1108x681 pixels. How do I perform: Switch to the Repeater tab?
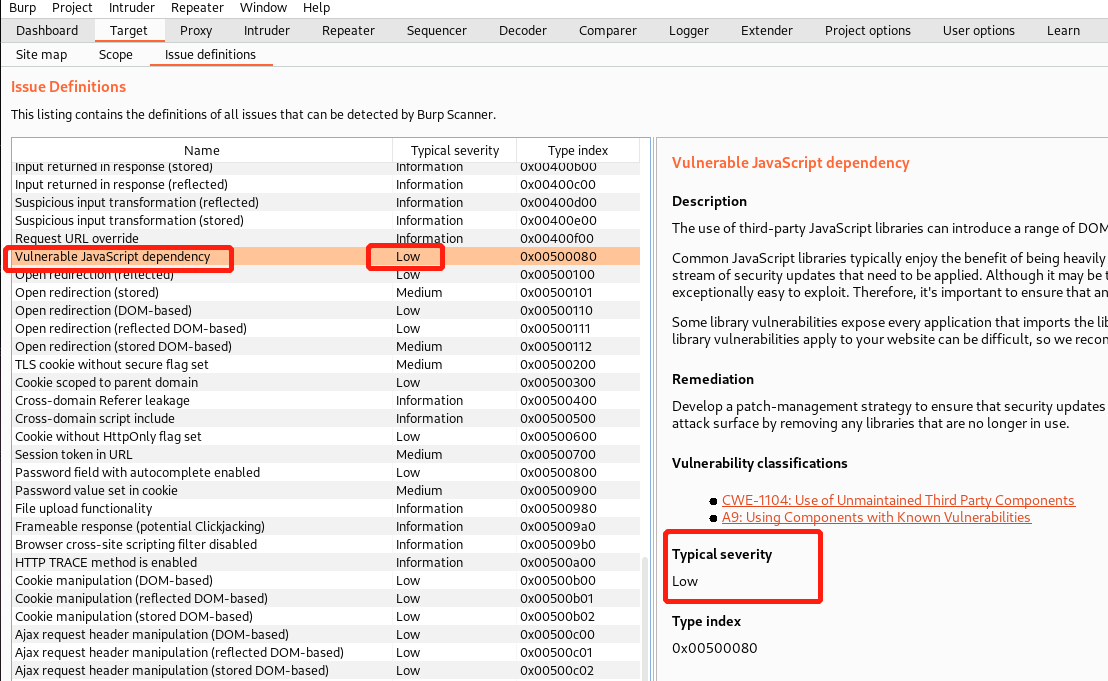click(x=348, y=30)
